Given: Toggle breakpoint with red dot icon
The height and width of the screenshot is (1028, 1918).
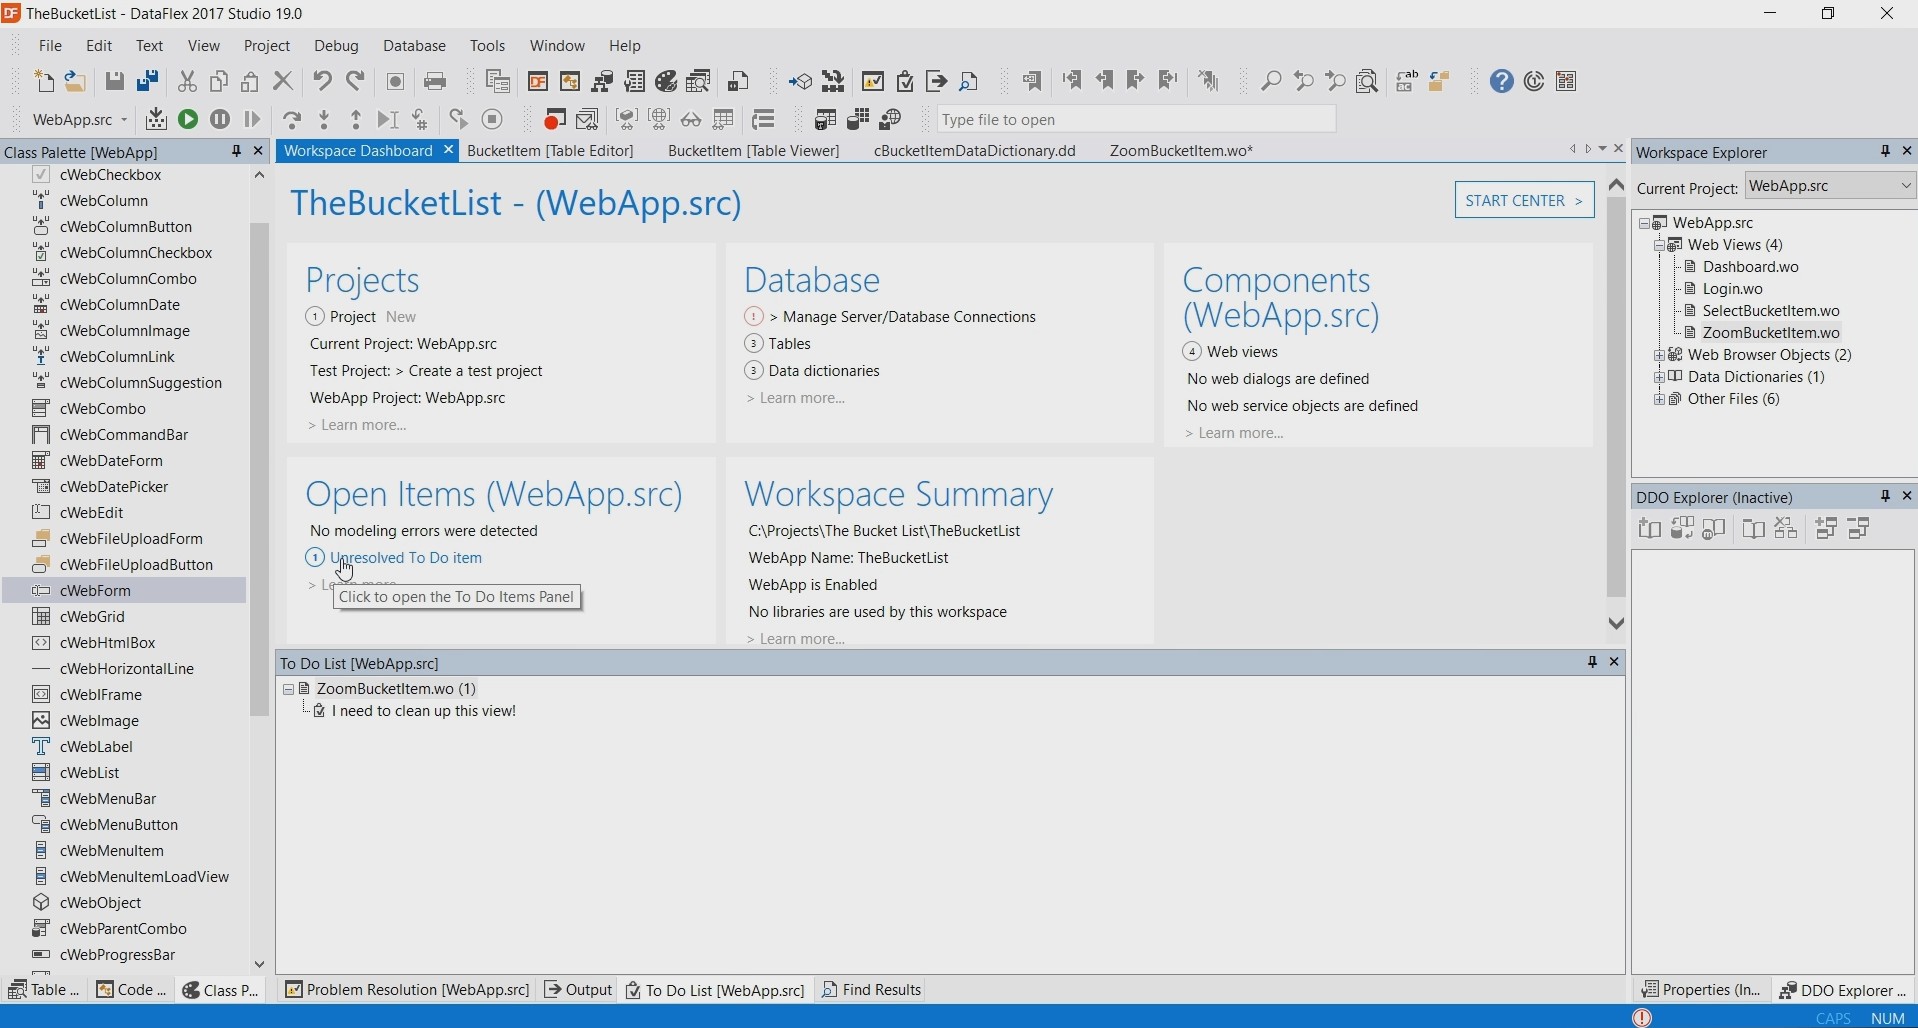Looking at the screenshot, I should (x=555, y=120).
